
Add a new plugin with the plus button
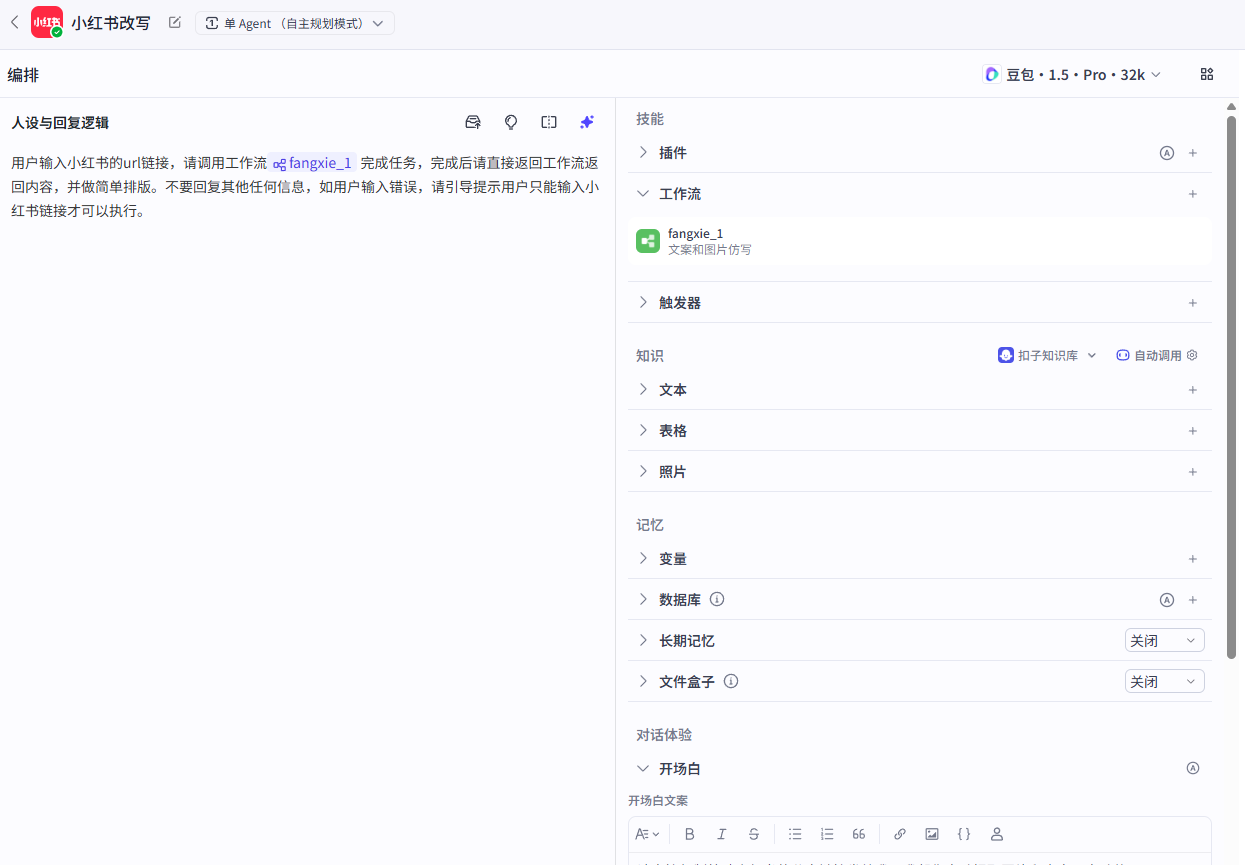click(1192, 152)
